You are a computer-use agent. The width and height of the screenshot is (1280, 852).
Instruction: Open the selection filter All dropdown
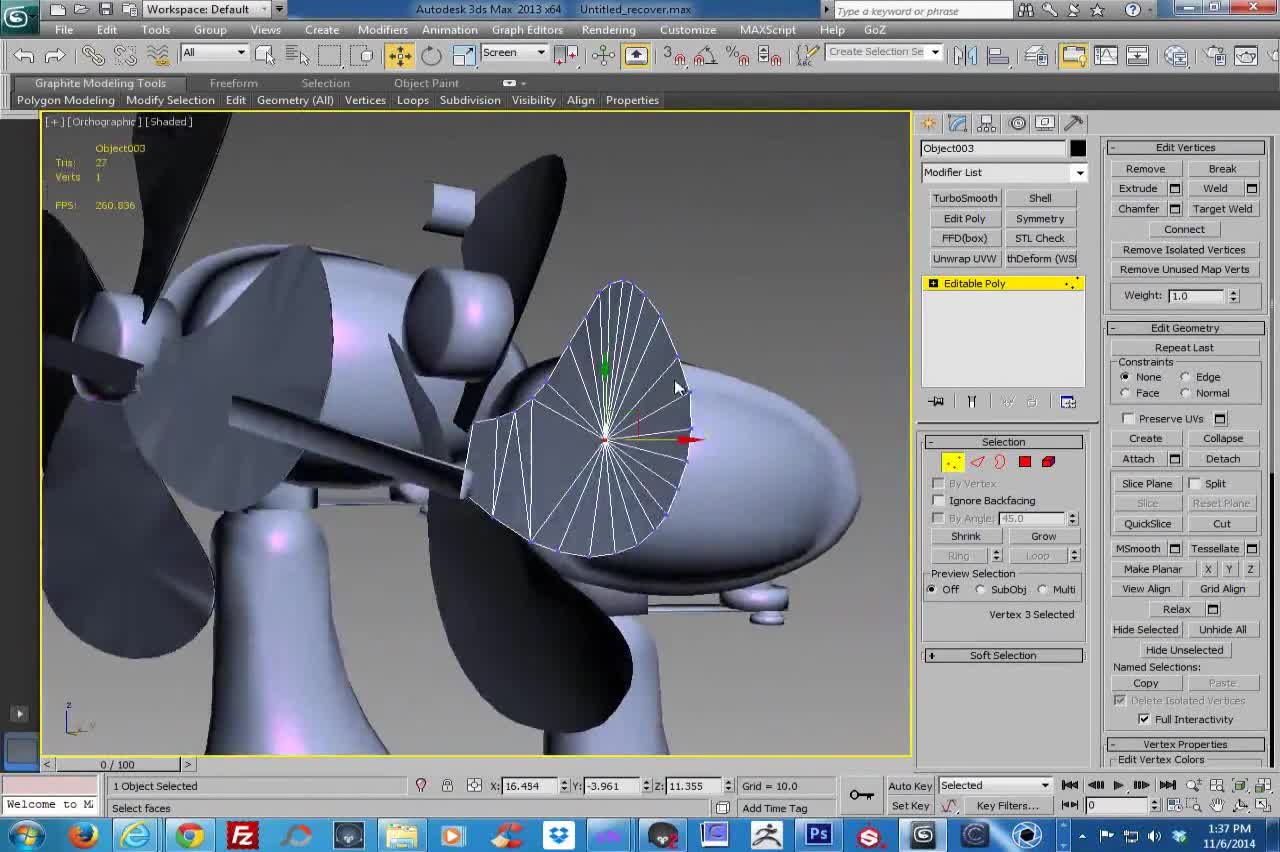coord(214,53)
